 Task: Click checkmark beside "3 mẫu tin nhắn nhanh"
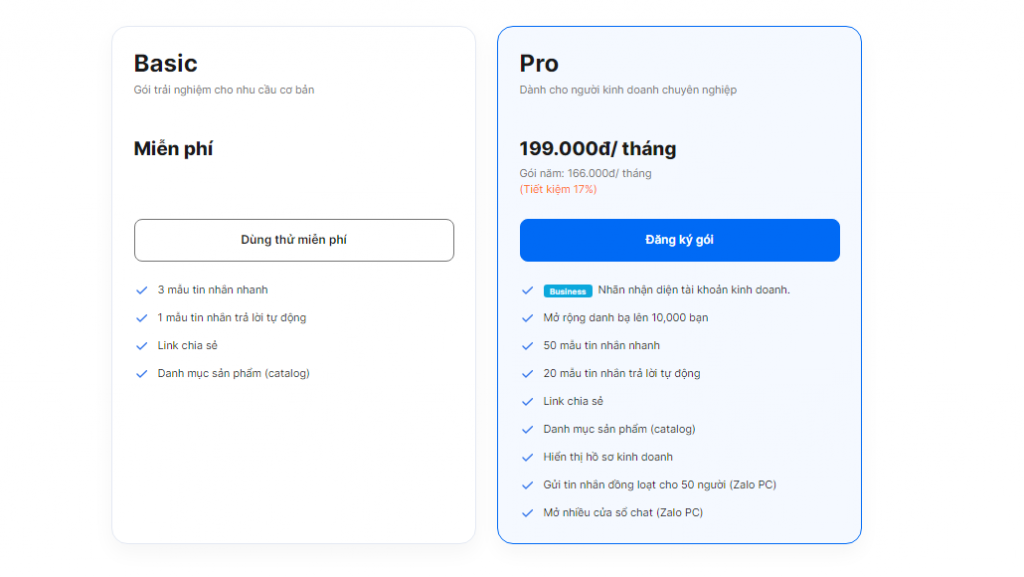coord(142,290)
